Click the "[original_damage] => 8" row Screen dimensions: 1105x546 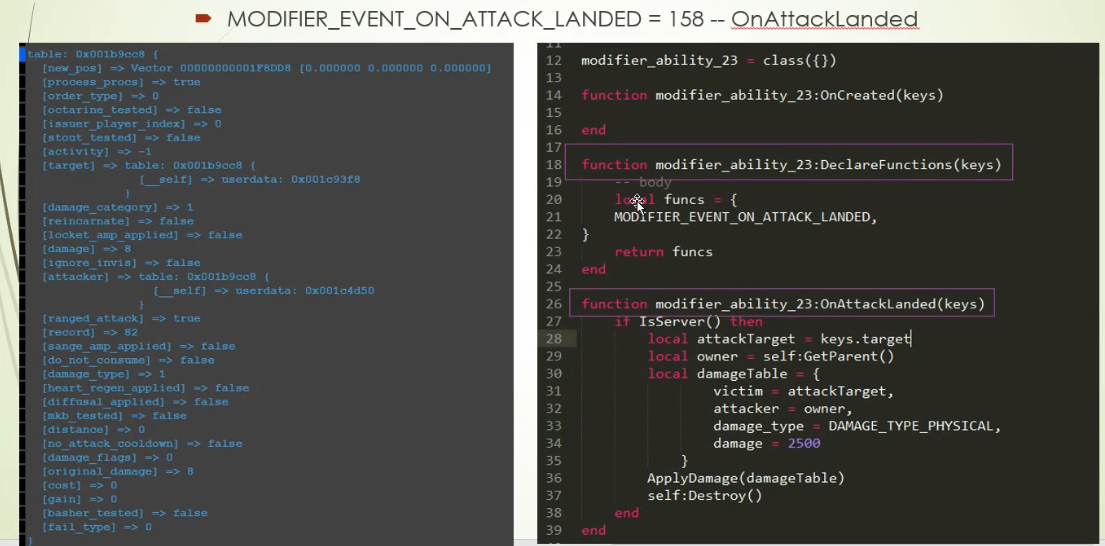(x=118, y=471)
